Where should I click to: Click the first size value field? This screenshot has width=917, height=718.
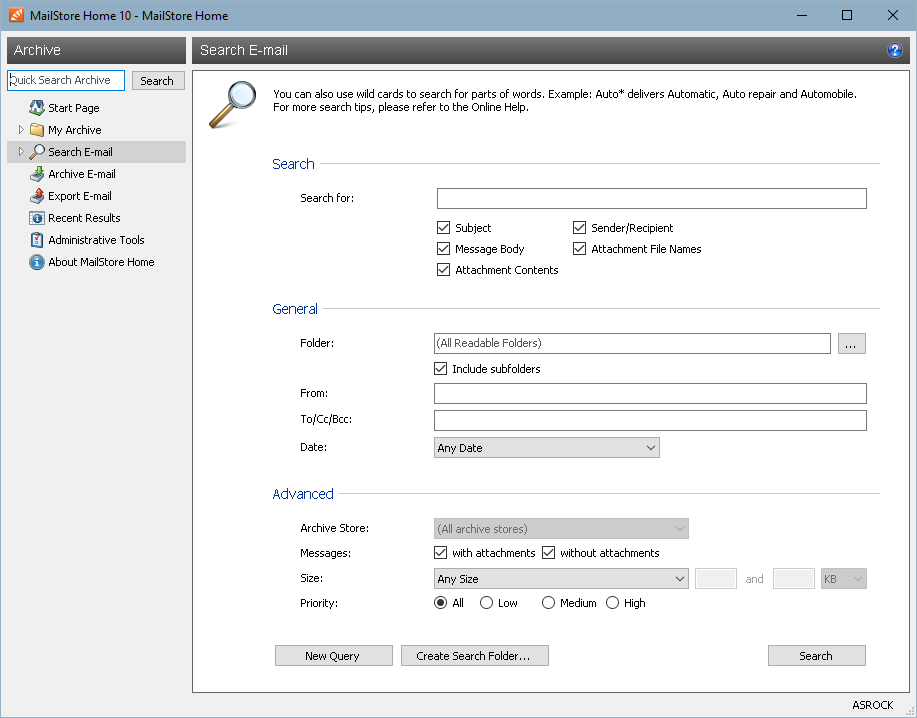click(x=716, y=579)
